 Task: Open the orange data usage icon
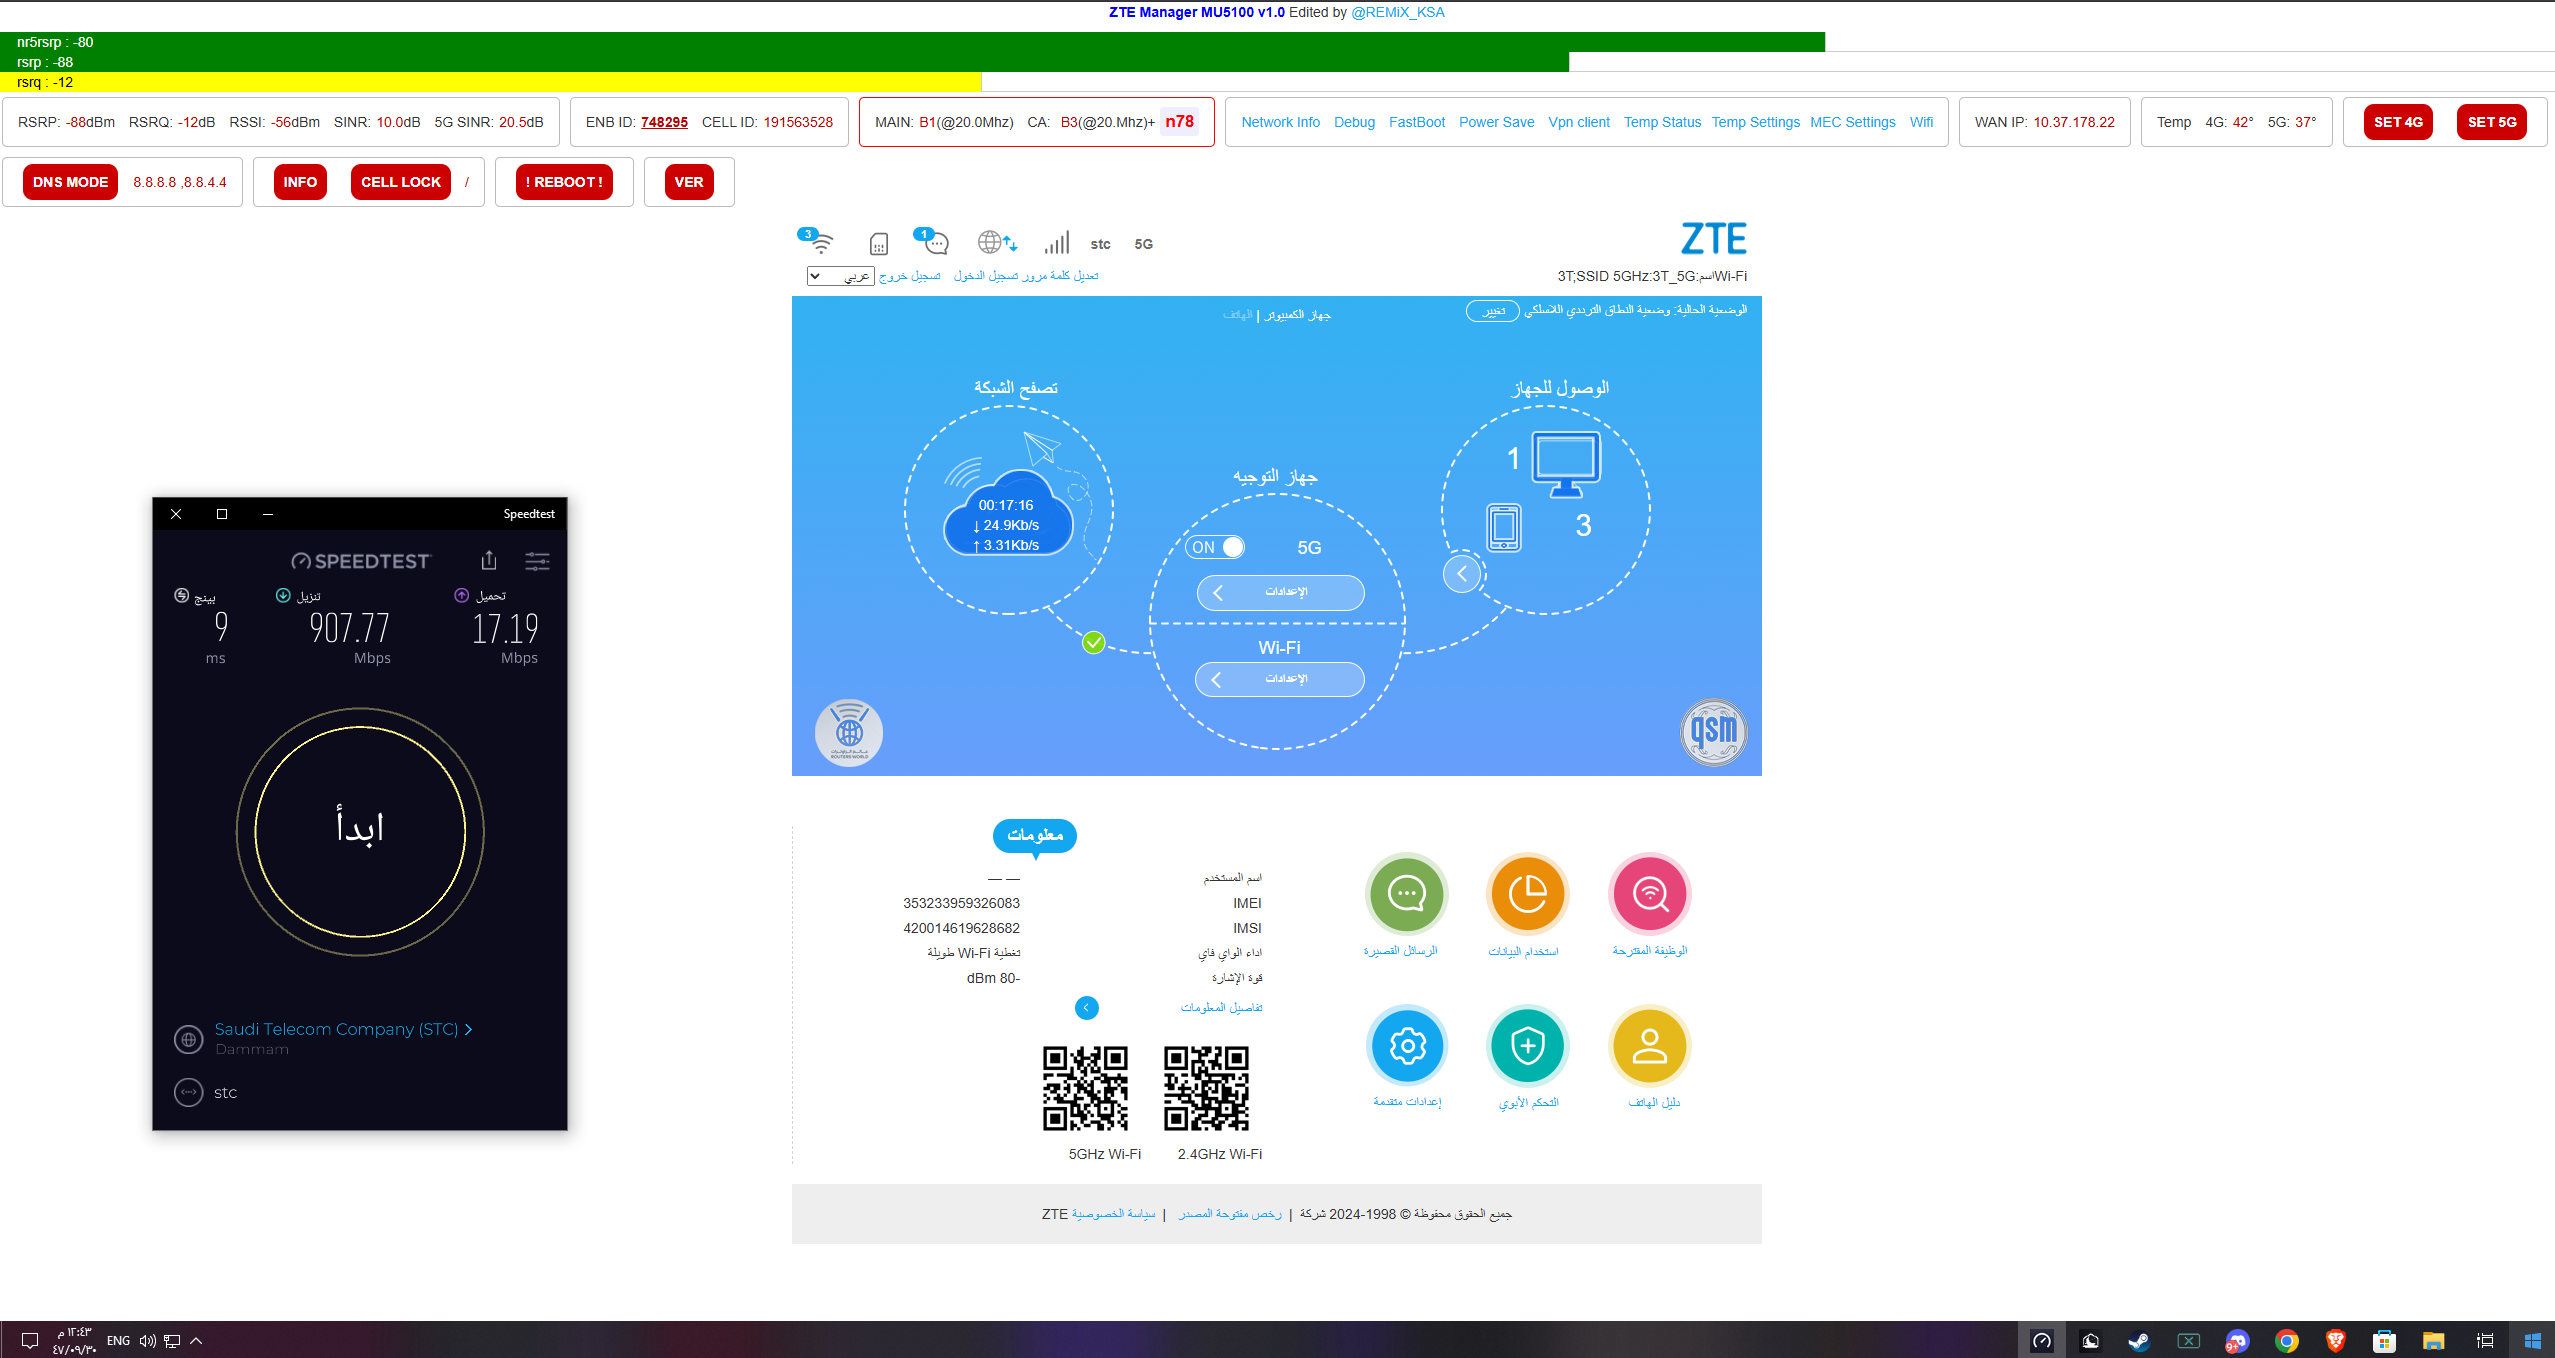(1527, 893)
